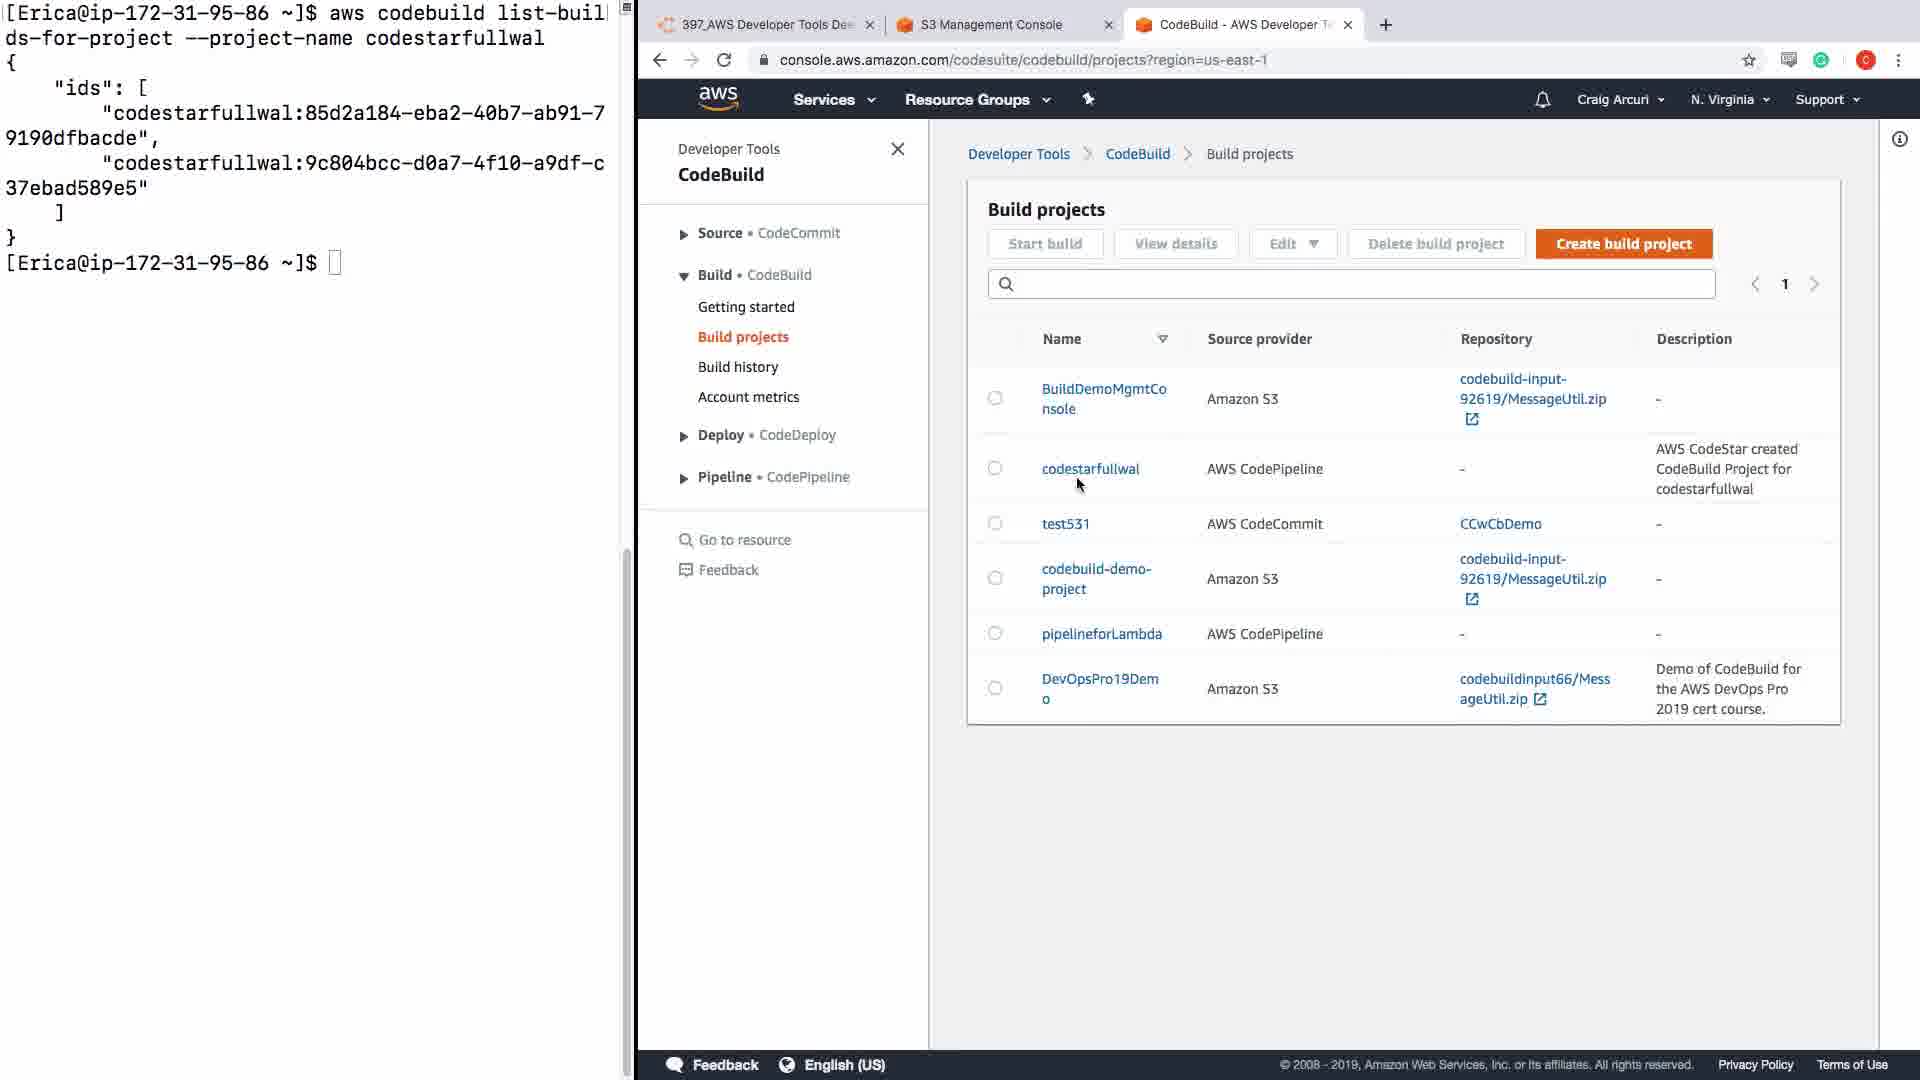Click the pin shortcut icon in AWS navbar
Viewport: 1920px width, 1080px height.
[x=1088, y=99]
